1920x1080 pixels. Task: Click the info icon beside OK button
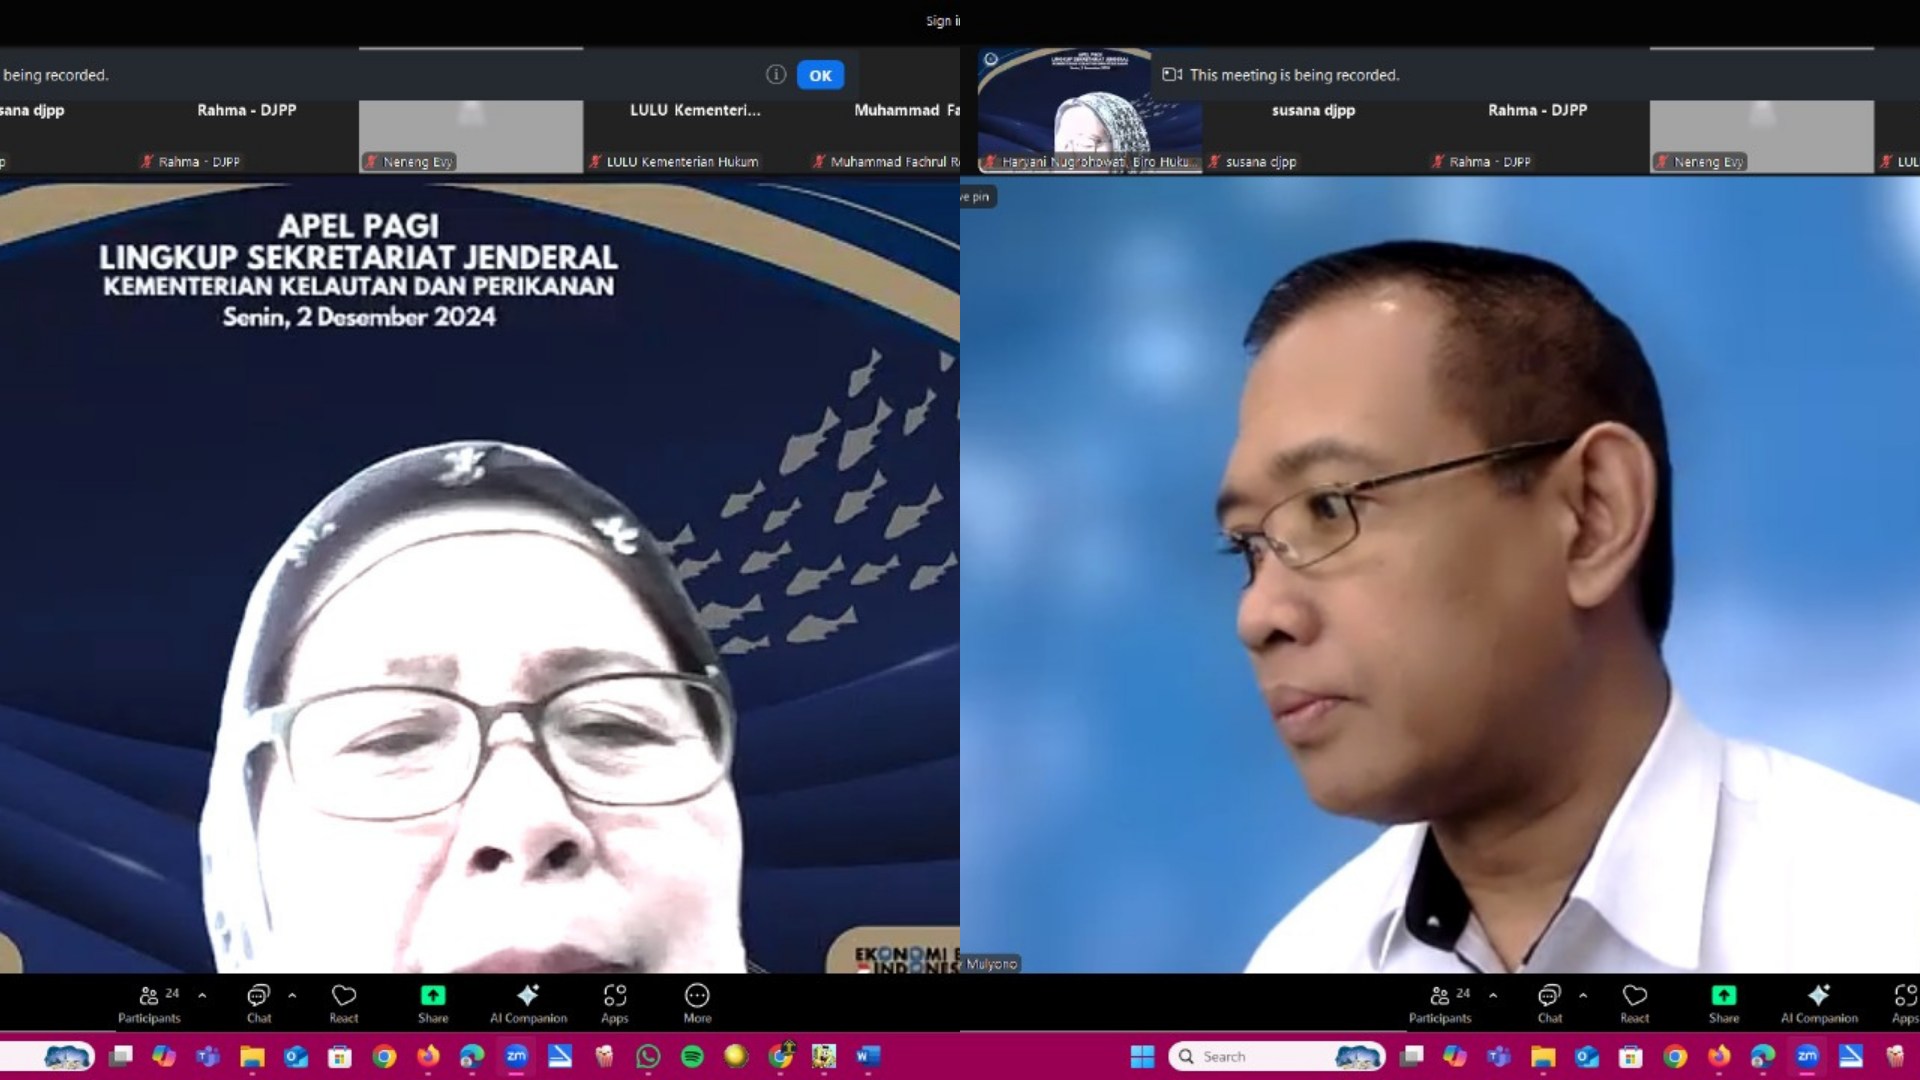tap(776, 74)
